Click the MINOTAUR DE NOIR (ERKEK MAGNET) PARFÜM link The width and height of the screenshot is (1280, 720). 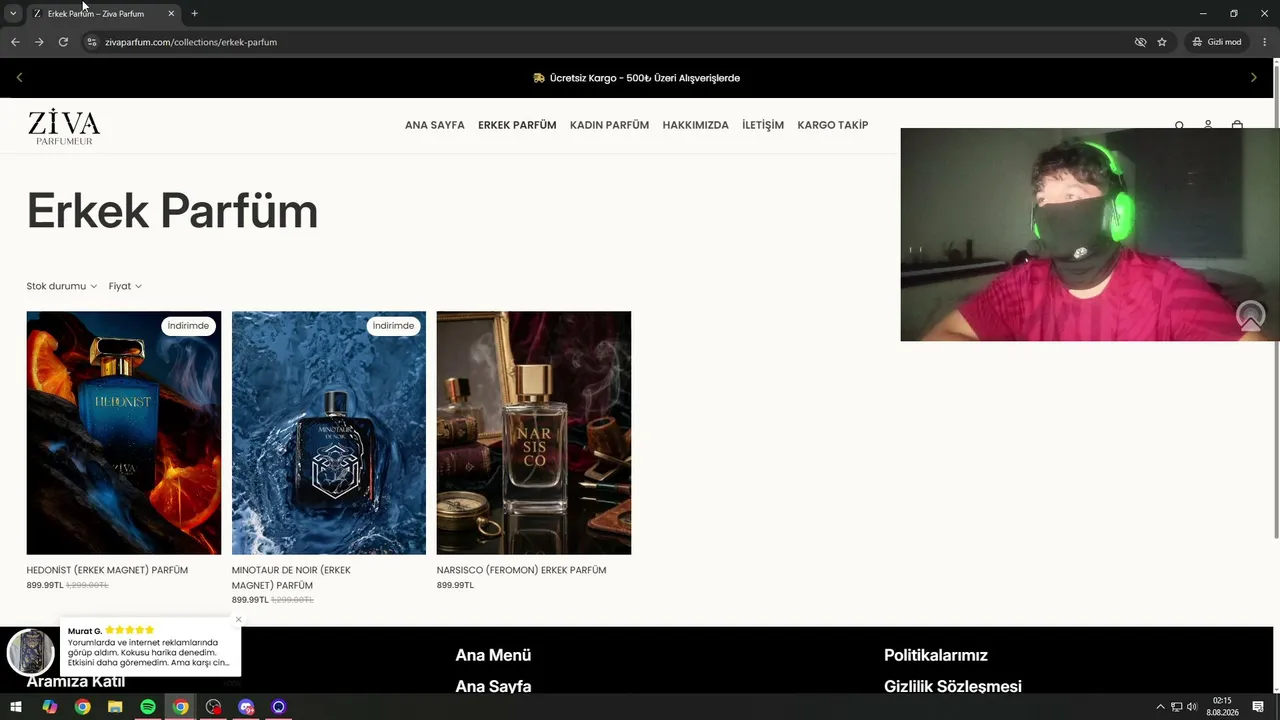click(x=291, y=578)
